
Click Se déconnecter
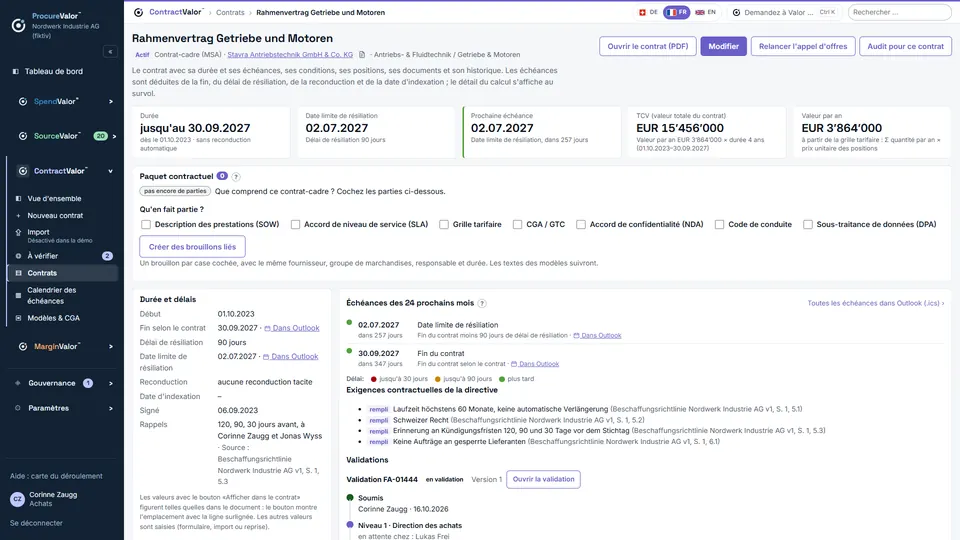pyautogui.click(x=36, y=523)
